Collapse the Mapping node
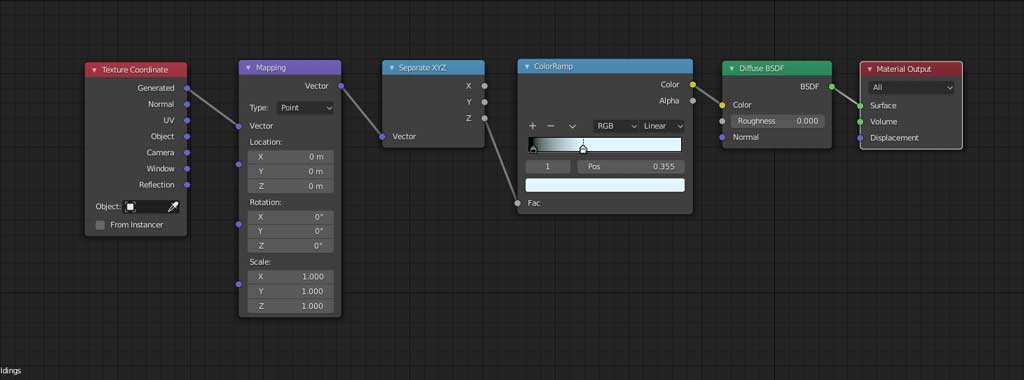 pos(248,68)
